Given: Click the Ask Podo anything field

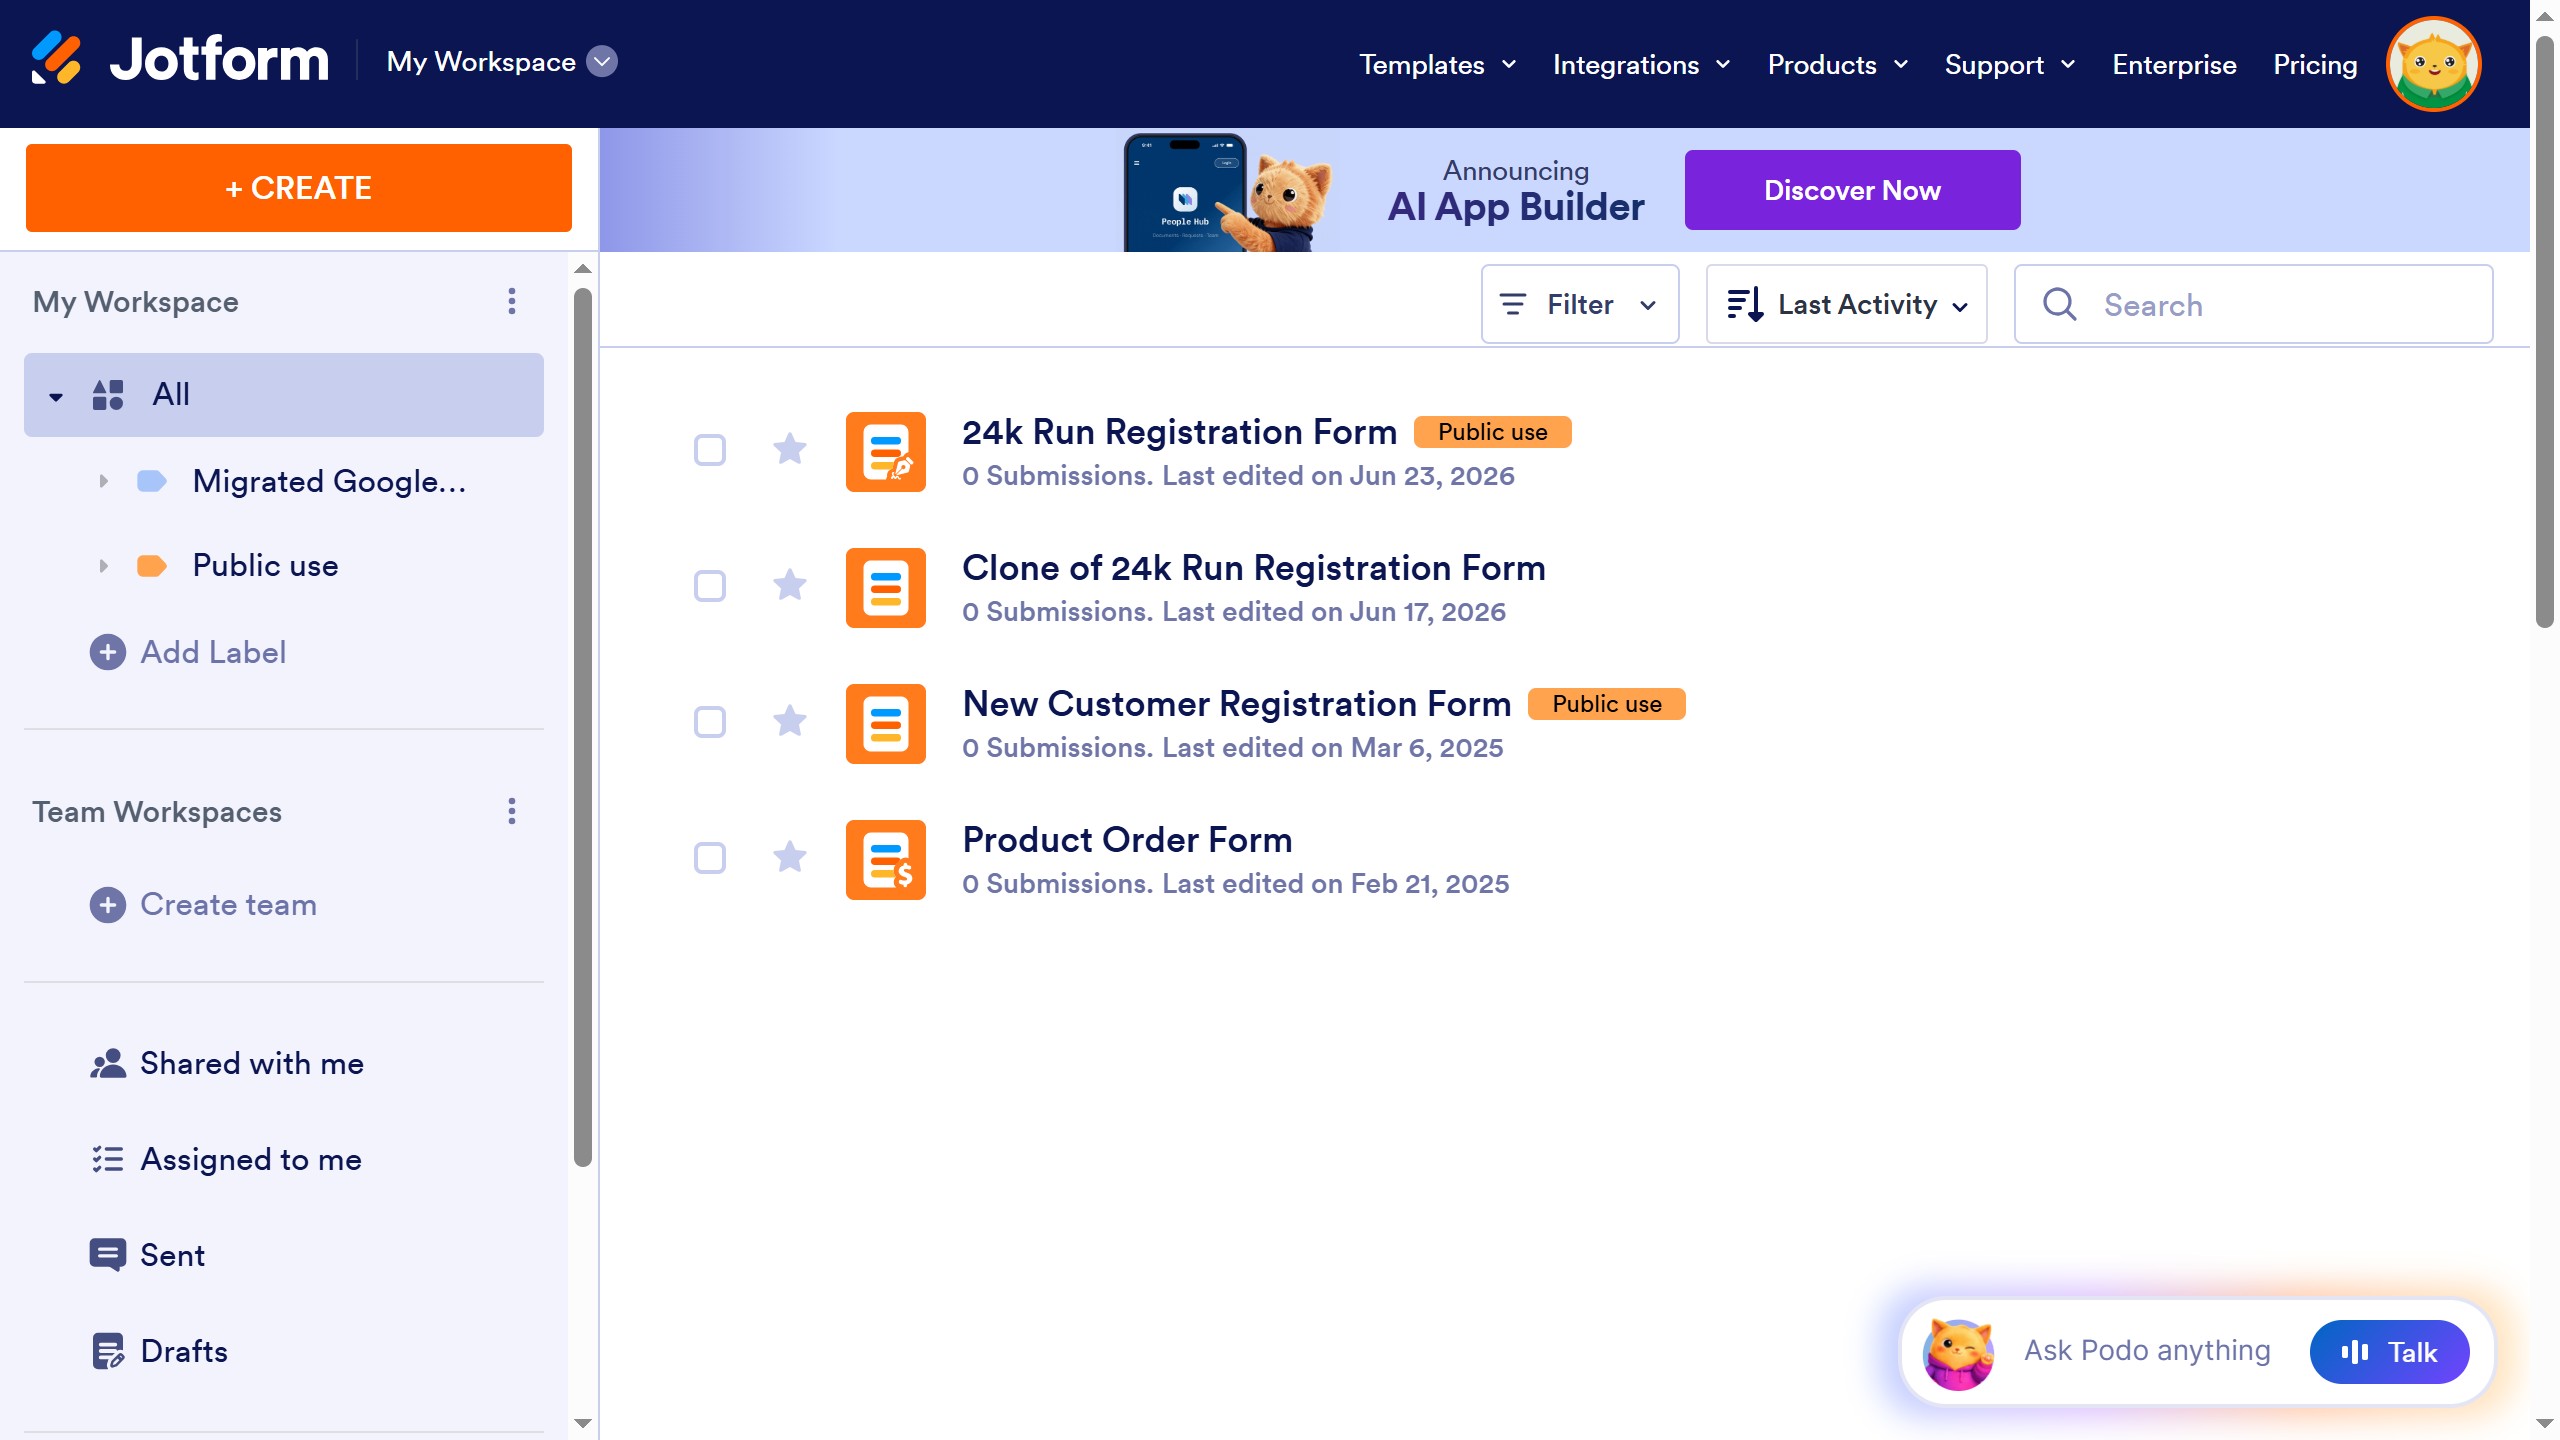Looking at the screenshot, I should (x=2147, y=1351).
